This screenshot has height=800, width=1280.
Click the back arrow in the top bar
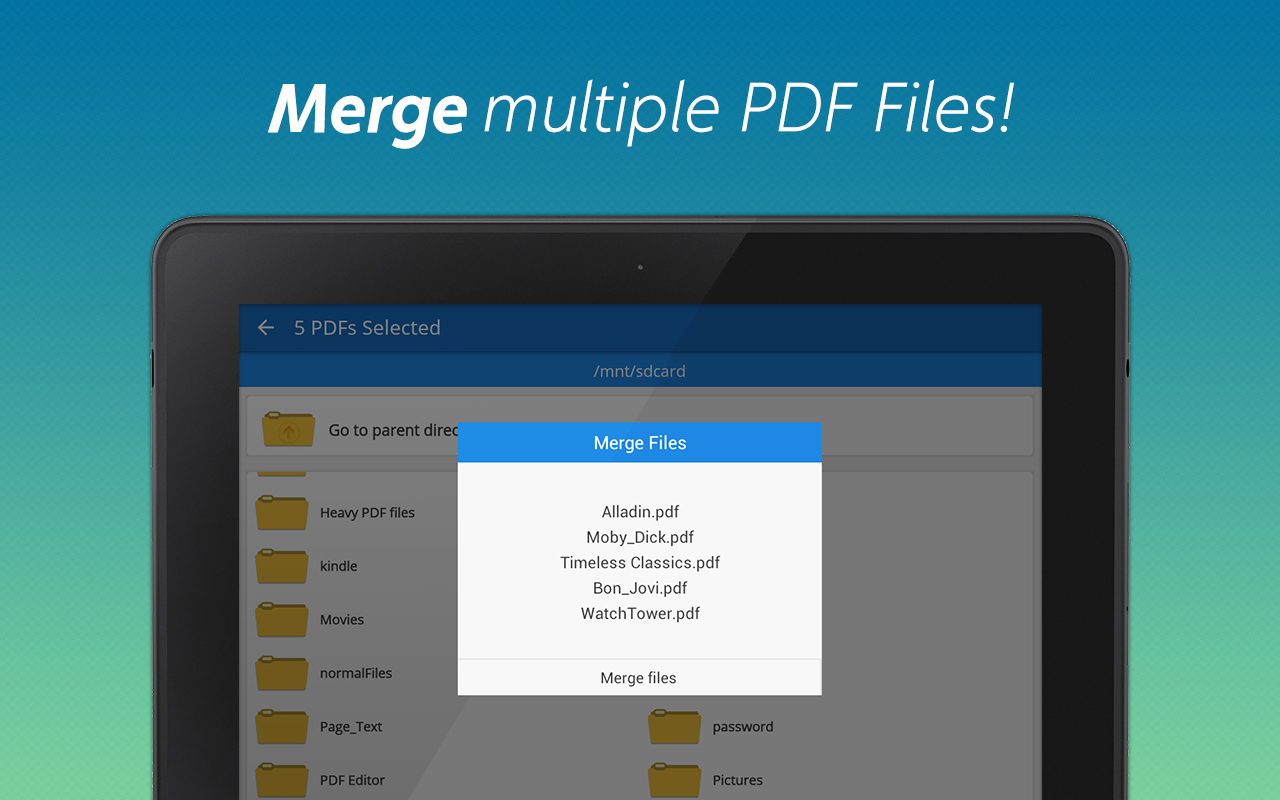pyautogui.click(x=265, y=327)
